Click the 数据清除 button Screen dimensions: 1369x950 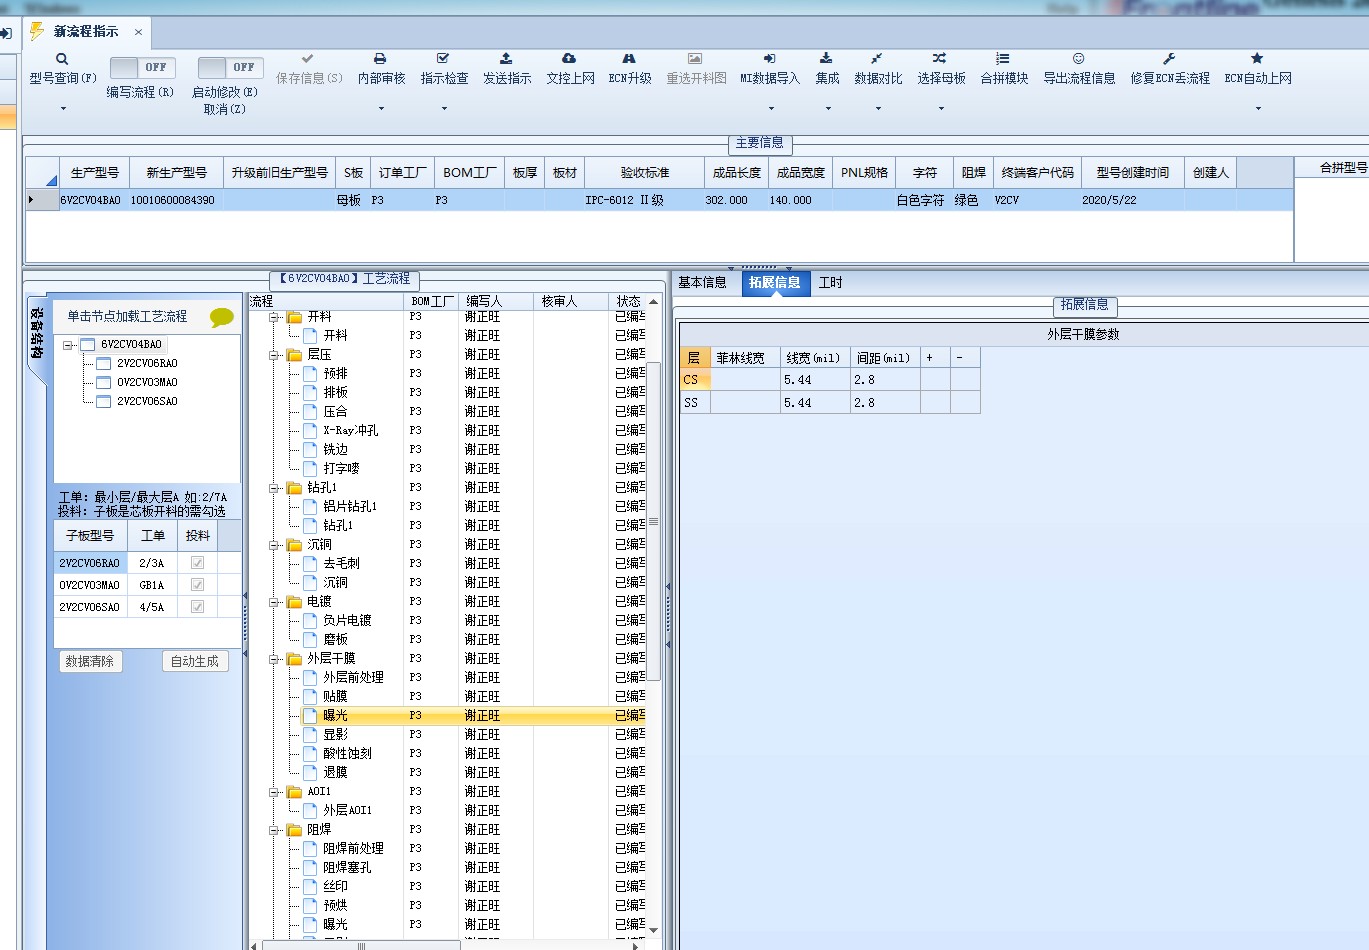coord(90,661)
